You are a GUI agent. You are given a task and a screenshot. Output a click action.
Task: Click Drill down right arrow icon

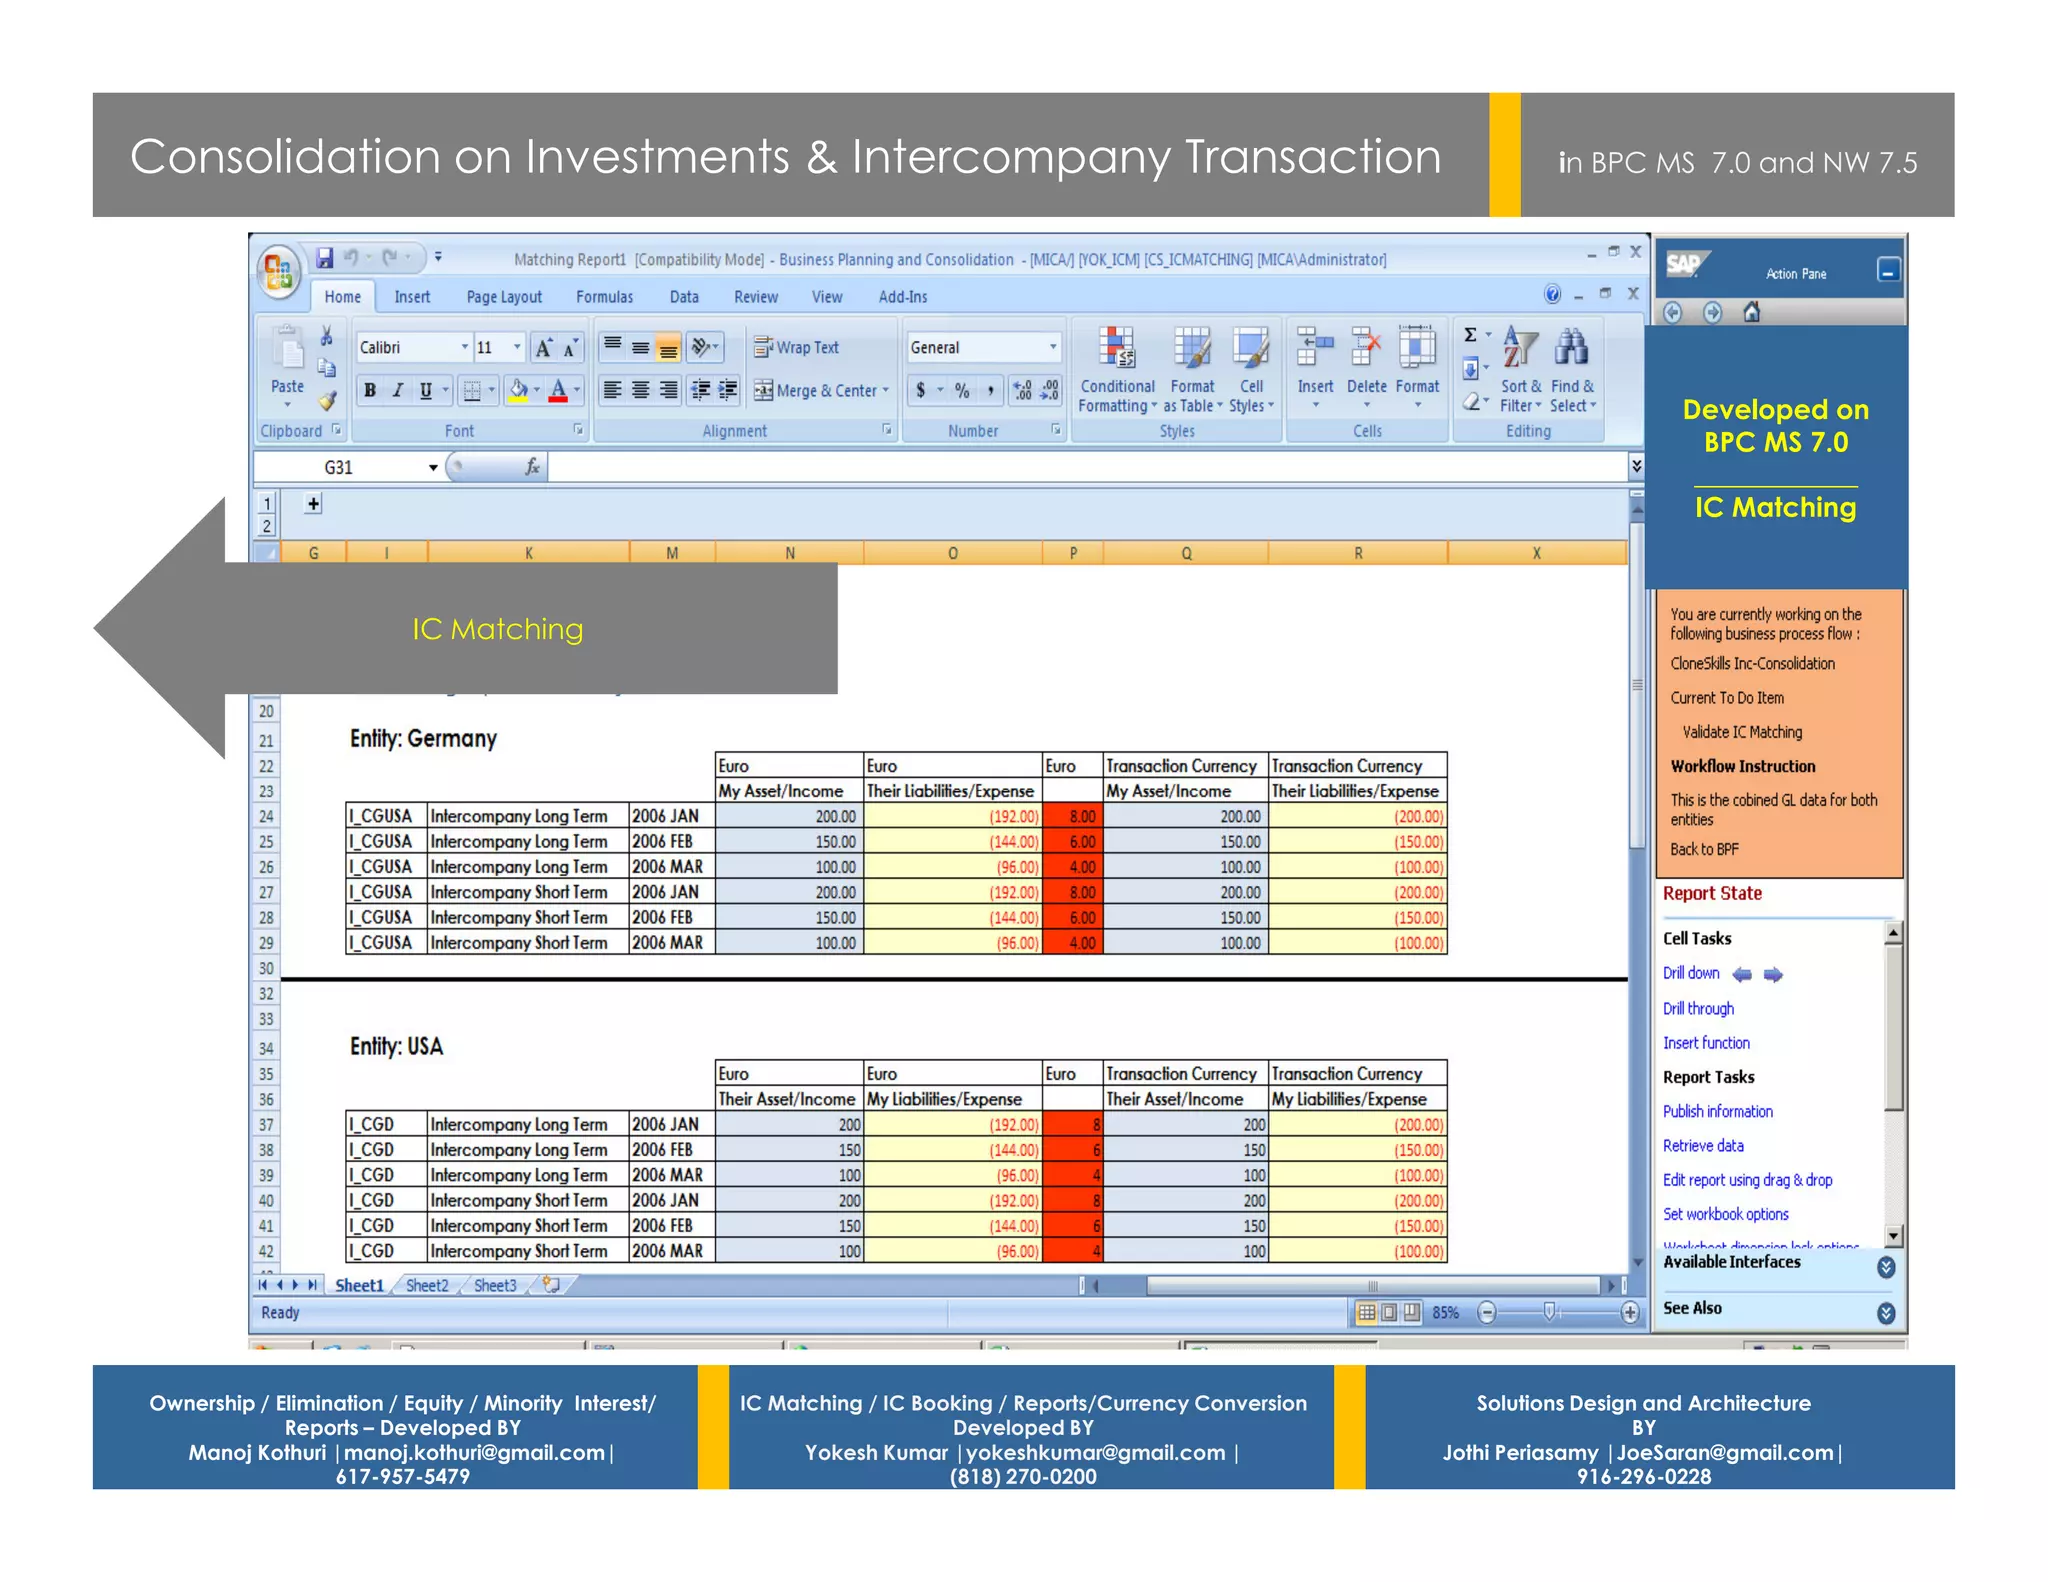pyautogui.click(x=1773, y=974)
